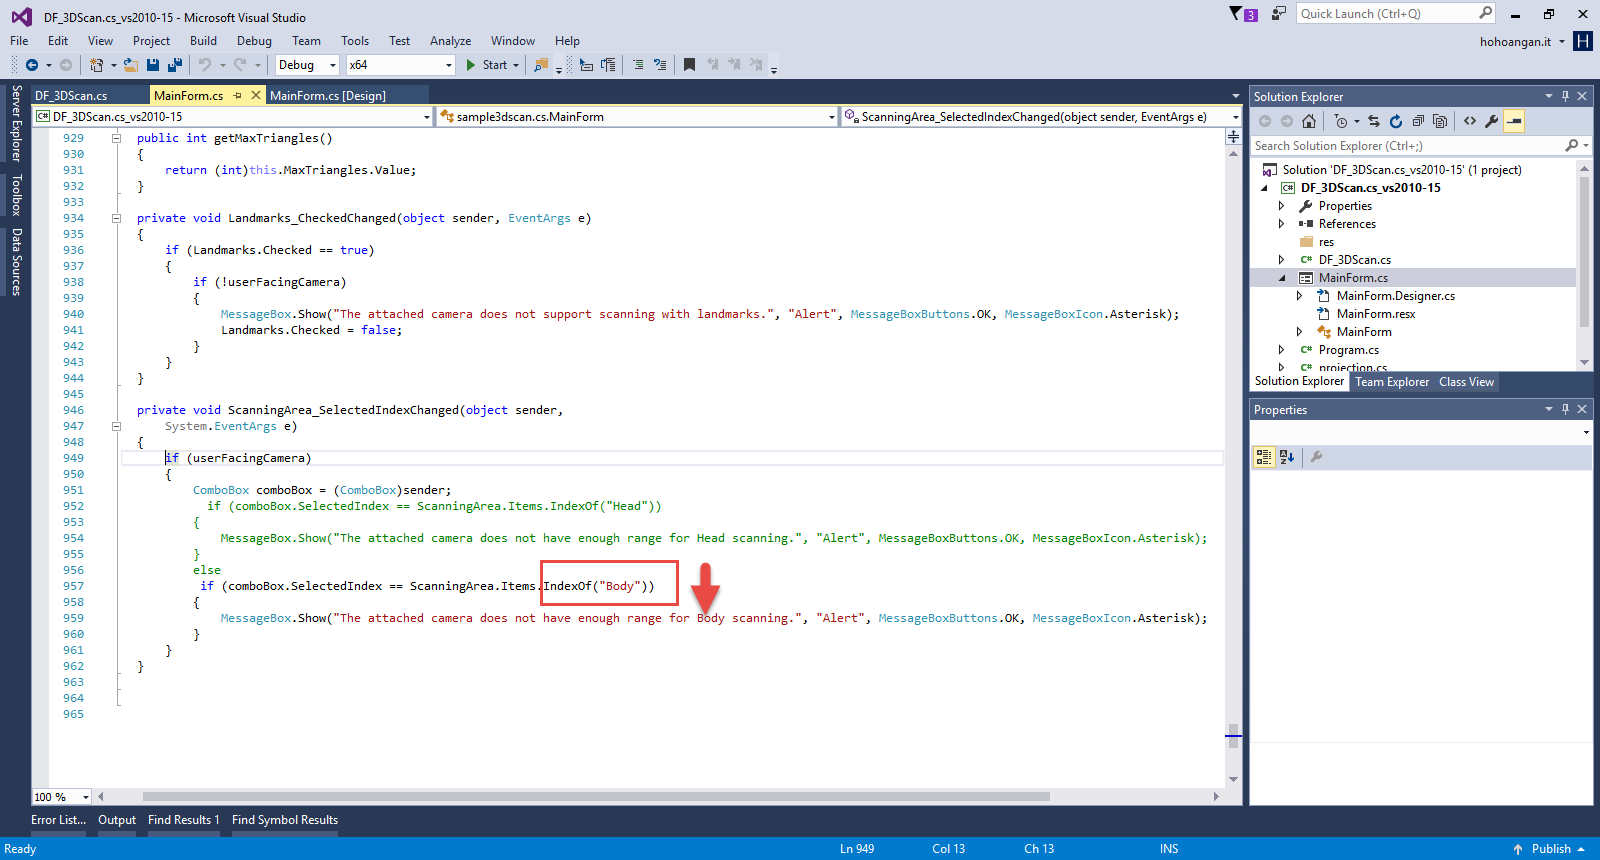
Task: Expand the References node
Action: click(1282, 224)
